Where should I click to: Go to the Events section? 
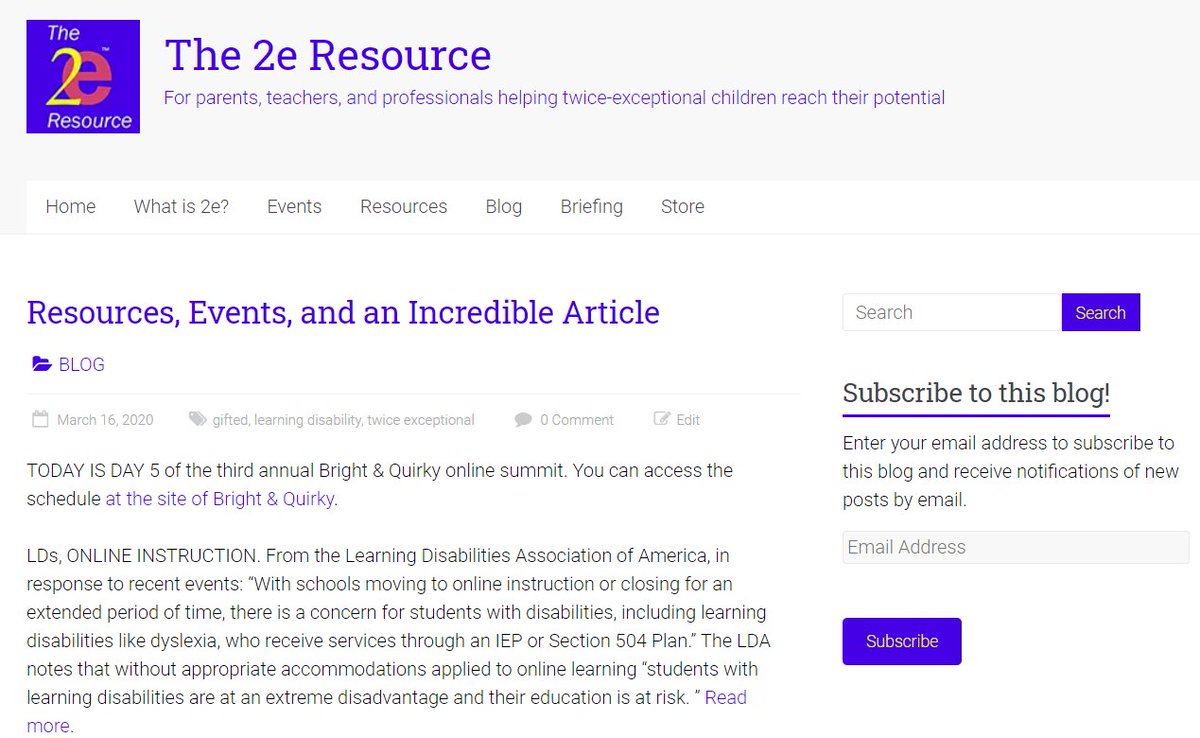294,207
